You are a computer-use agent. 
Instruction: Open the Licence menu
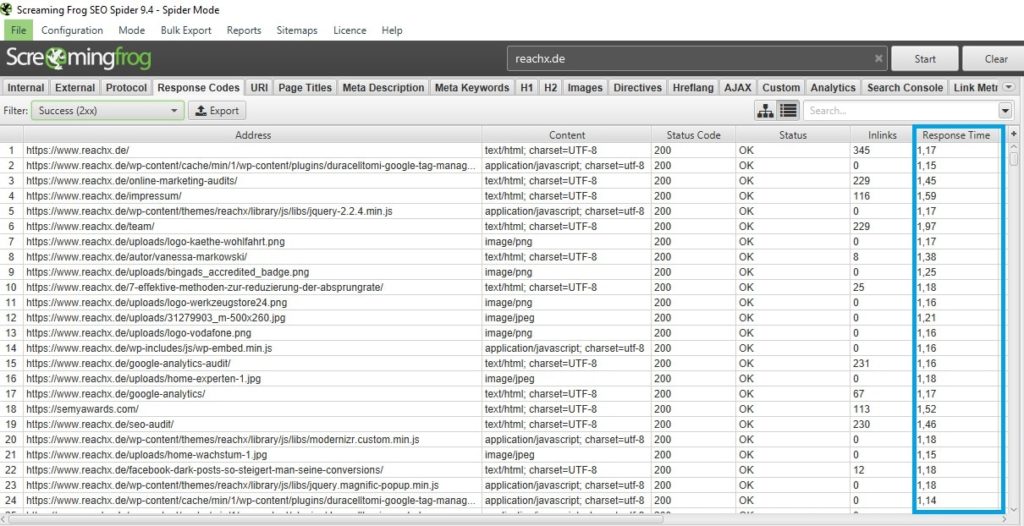349,30
